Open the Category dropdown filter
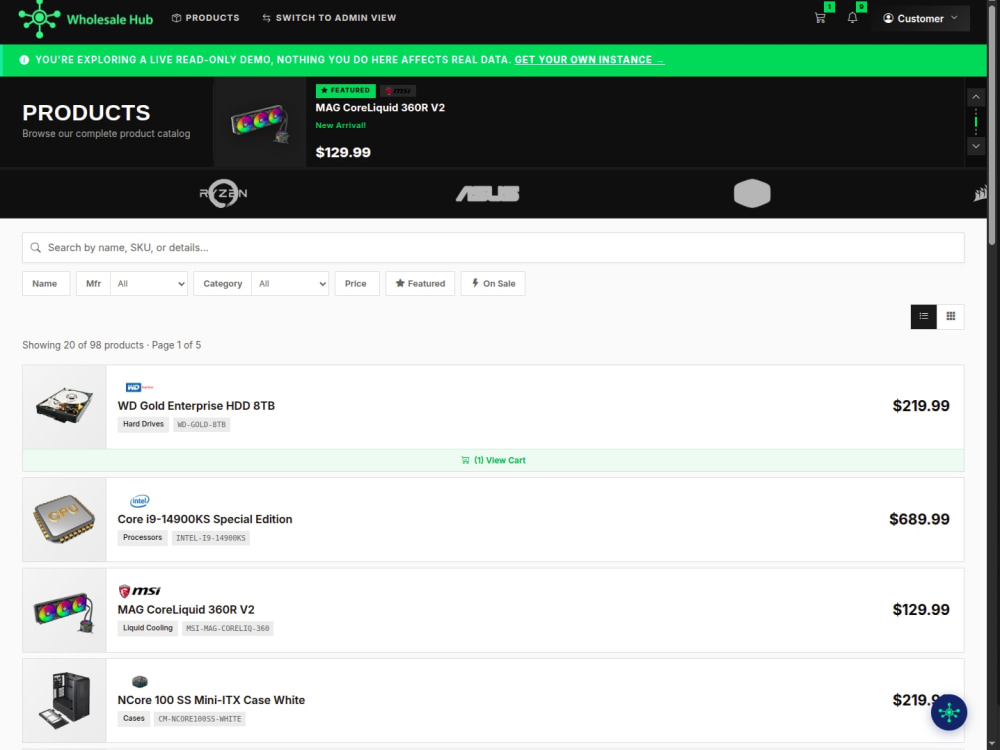Screen dimensions: 1000x750 tap(290, 284)
